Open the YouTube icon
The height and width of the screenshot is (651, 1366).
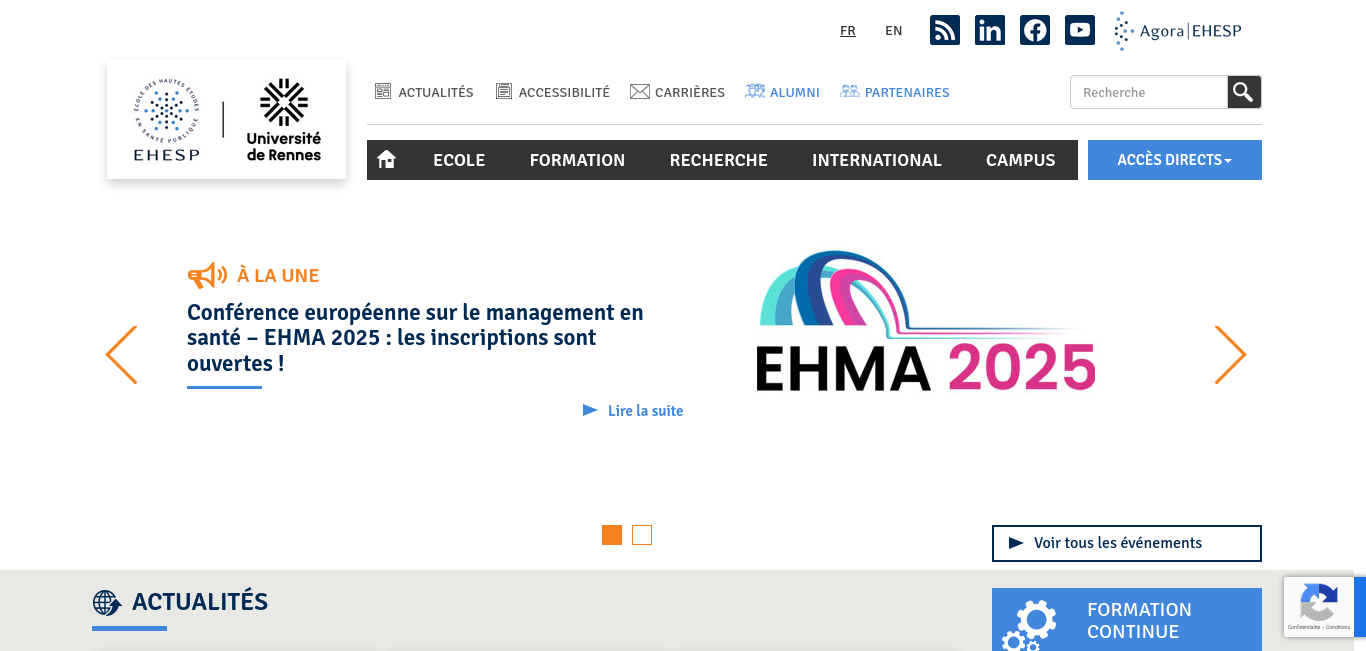pos(1080,30)
